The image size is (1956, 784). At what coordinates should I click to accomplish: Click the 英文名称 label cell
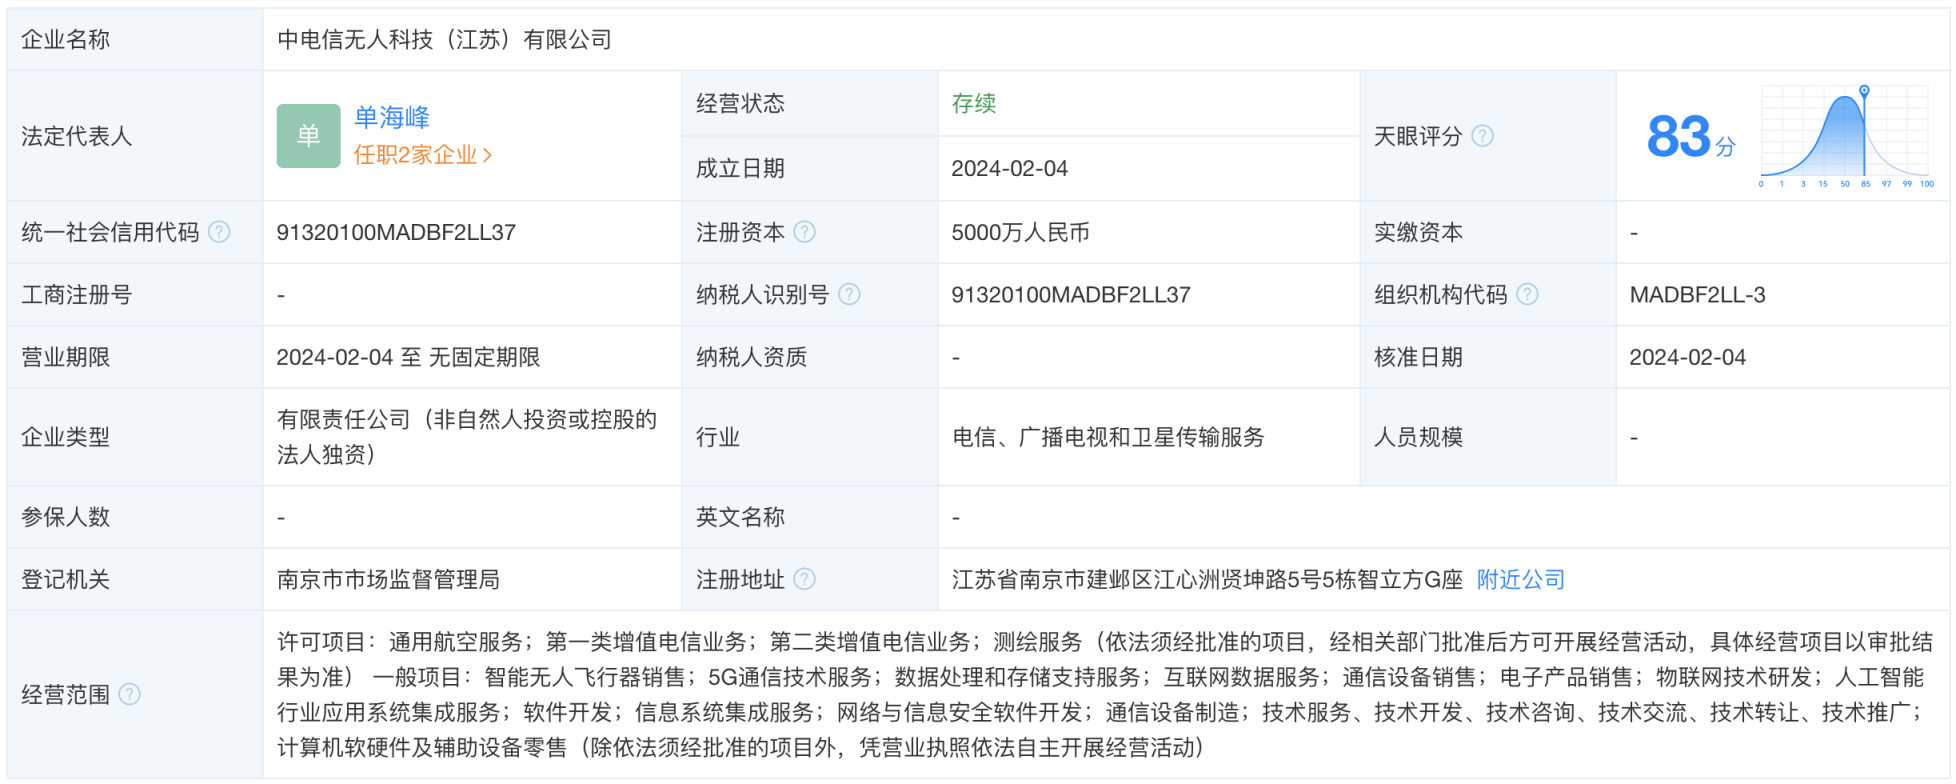tap(810, 517)
